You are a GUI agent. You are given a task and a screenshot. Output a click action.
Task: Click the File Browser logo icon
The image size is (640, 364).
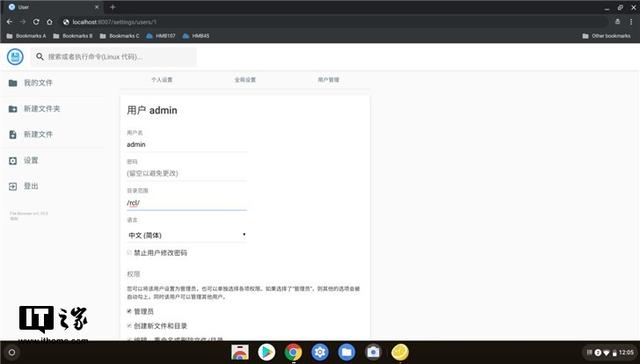[15, 57]
